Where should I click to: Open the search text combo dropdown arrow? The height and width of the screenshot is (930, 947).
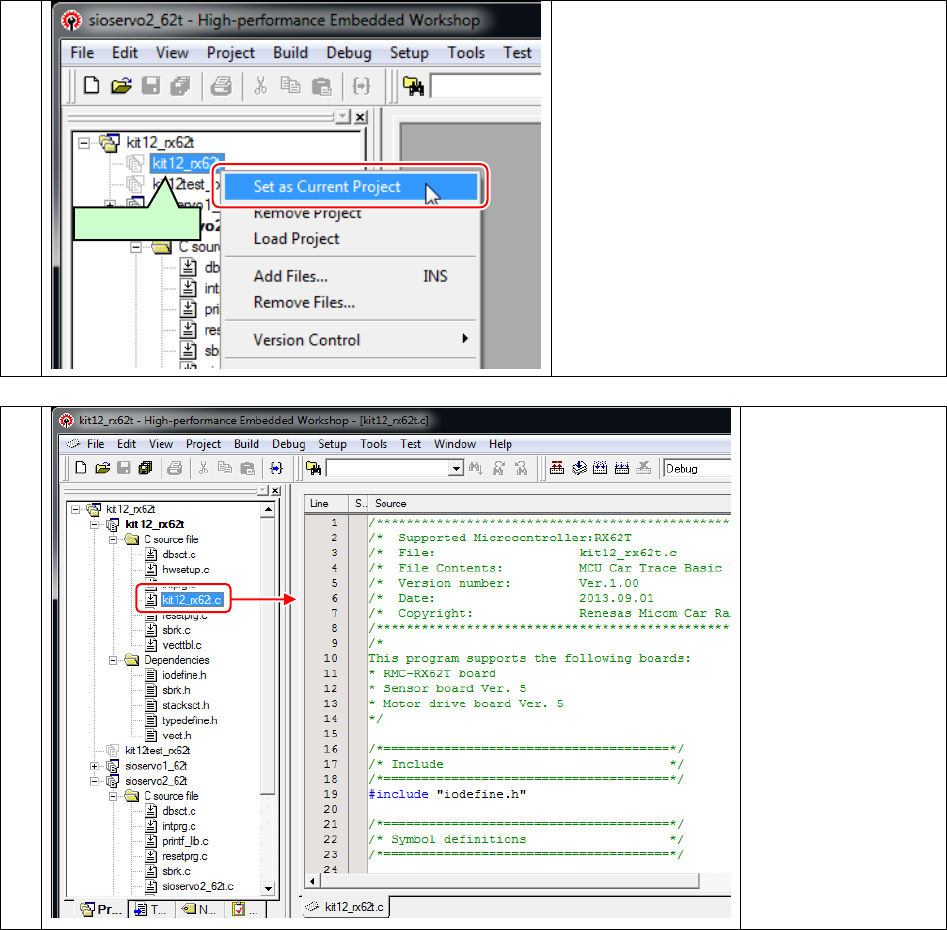point(456,468)
